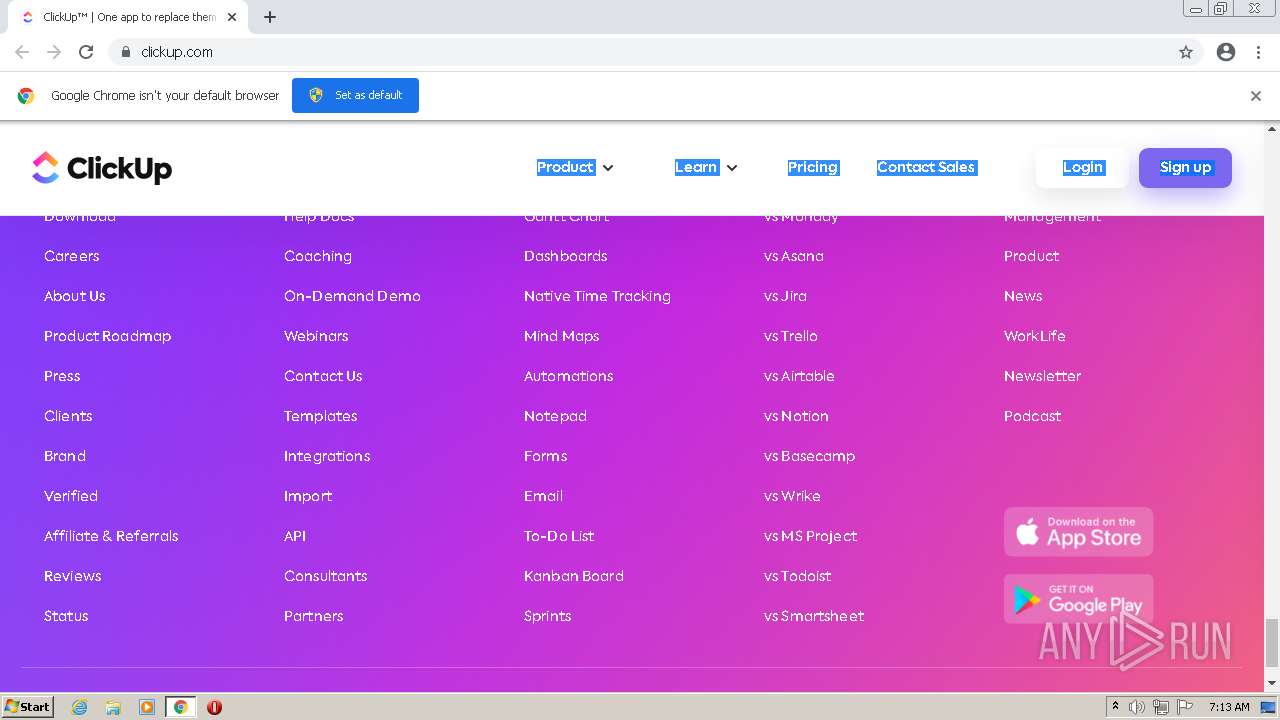Open the Automations link

569,376
